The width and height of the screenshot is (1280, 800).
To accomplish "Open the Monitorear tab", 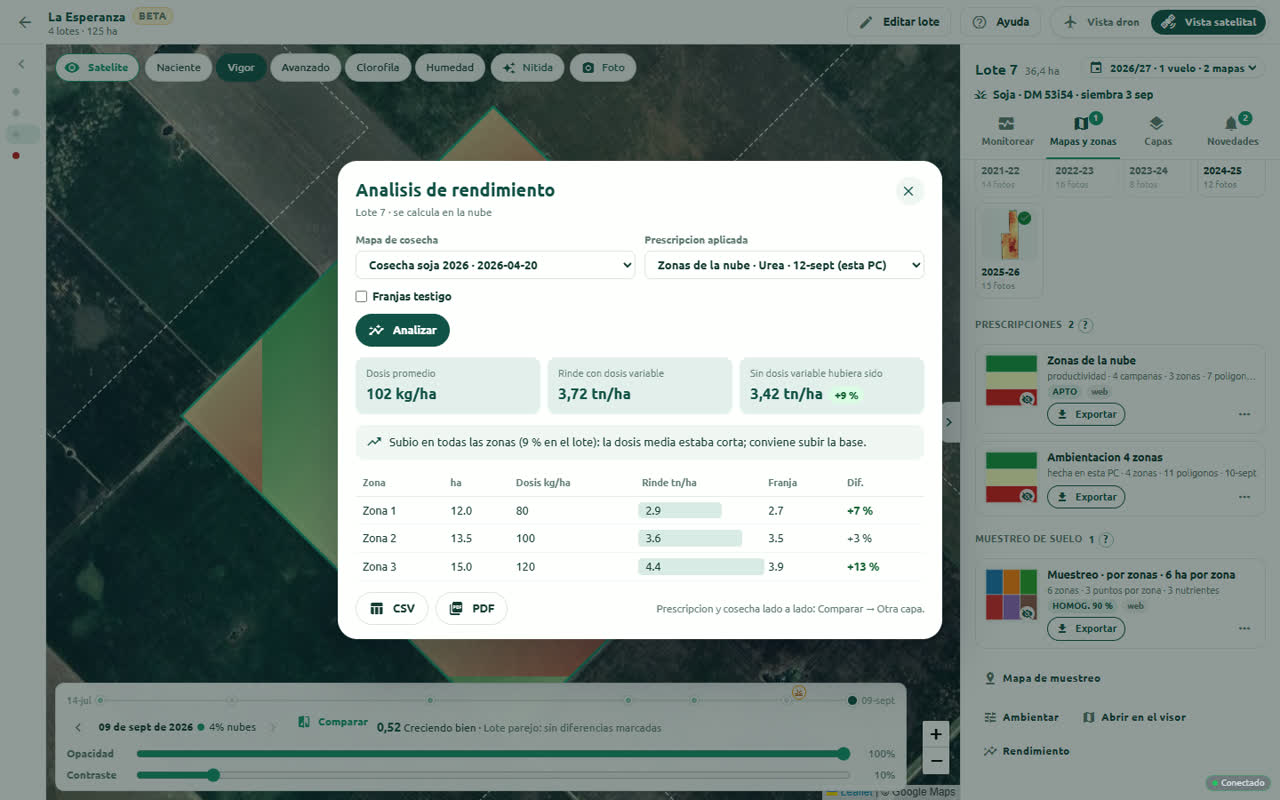I will tap(1007, 131).
